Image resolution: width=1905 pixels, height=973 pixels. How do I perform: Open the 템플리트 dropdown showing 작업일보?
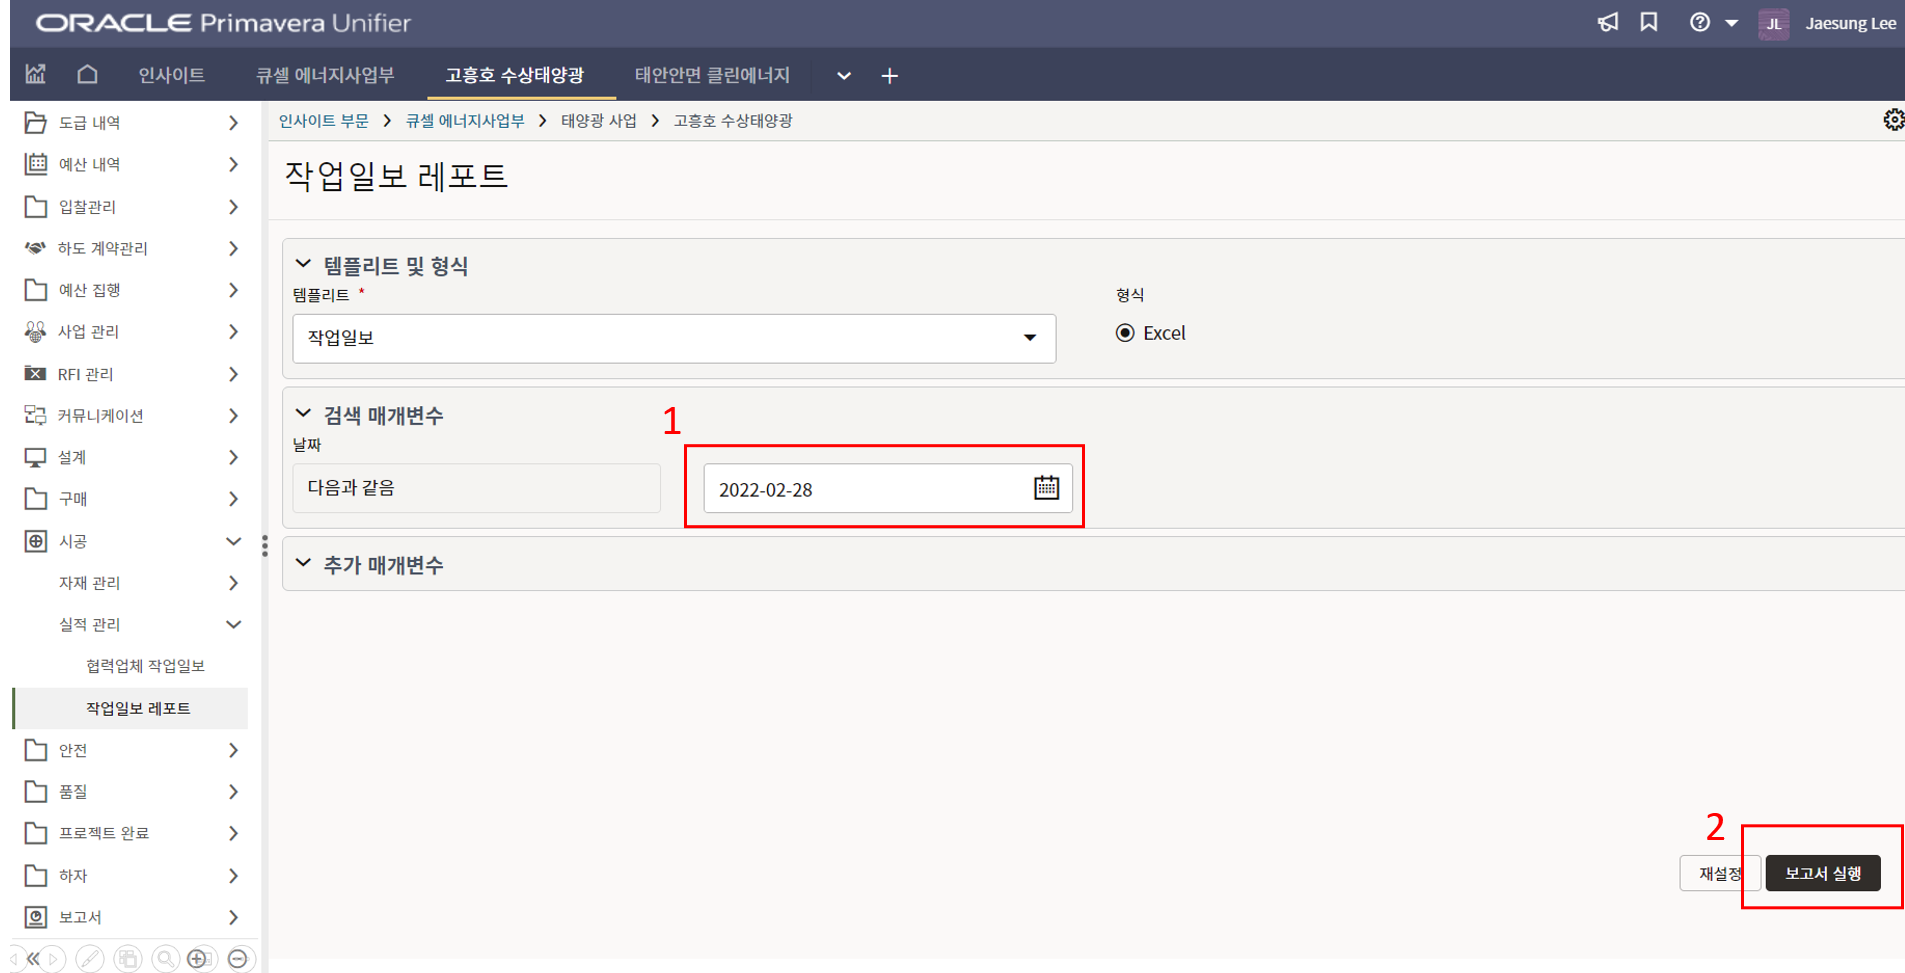[x=674, y=338]
